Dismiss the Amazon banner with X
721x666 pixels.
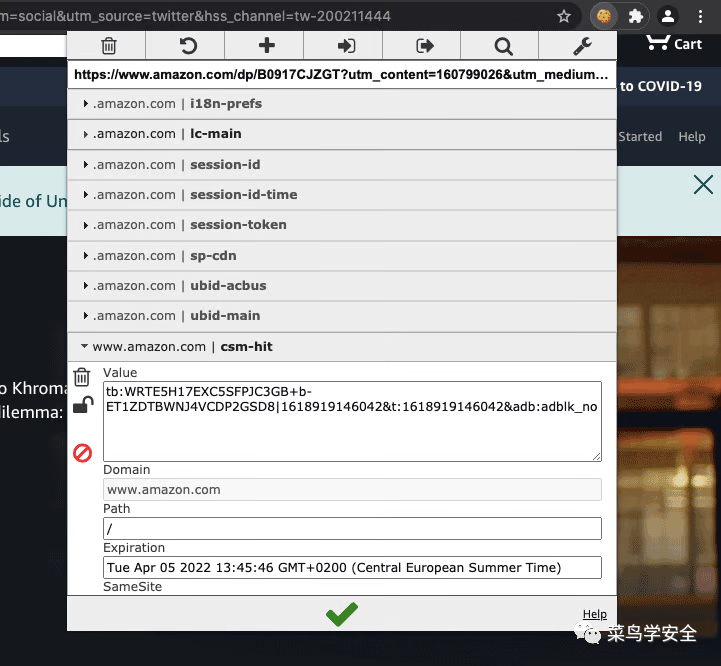[x=703, y=185]
